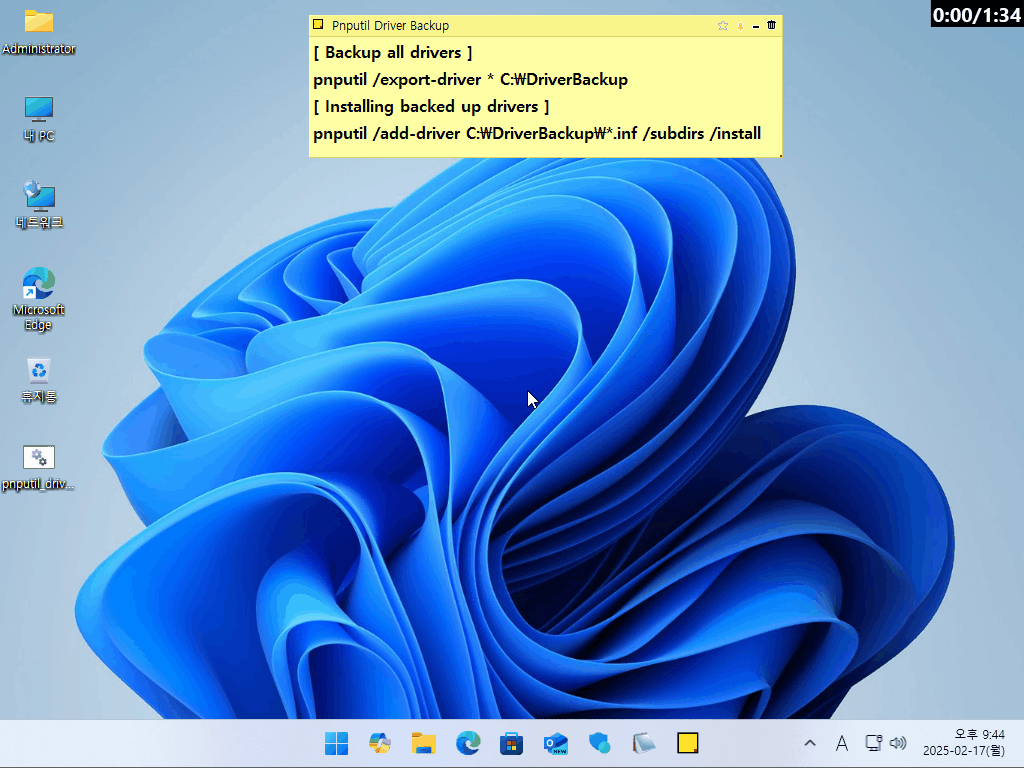This screenshot has height=768, width=1024.
Task: Toggle the IME input mode 'A' indicator
Action: (842, 743)
